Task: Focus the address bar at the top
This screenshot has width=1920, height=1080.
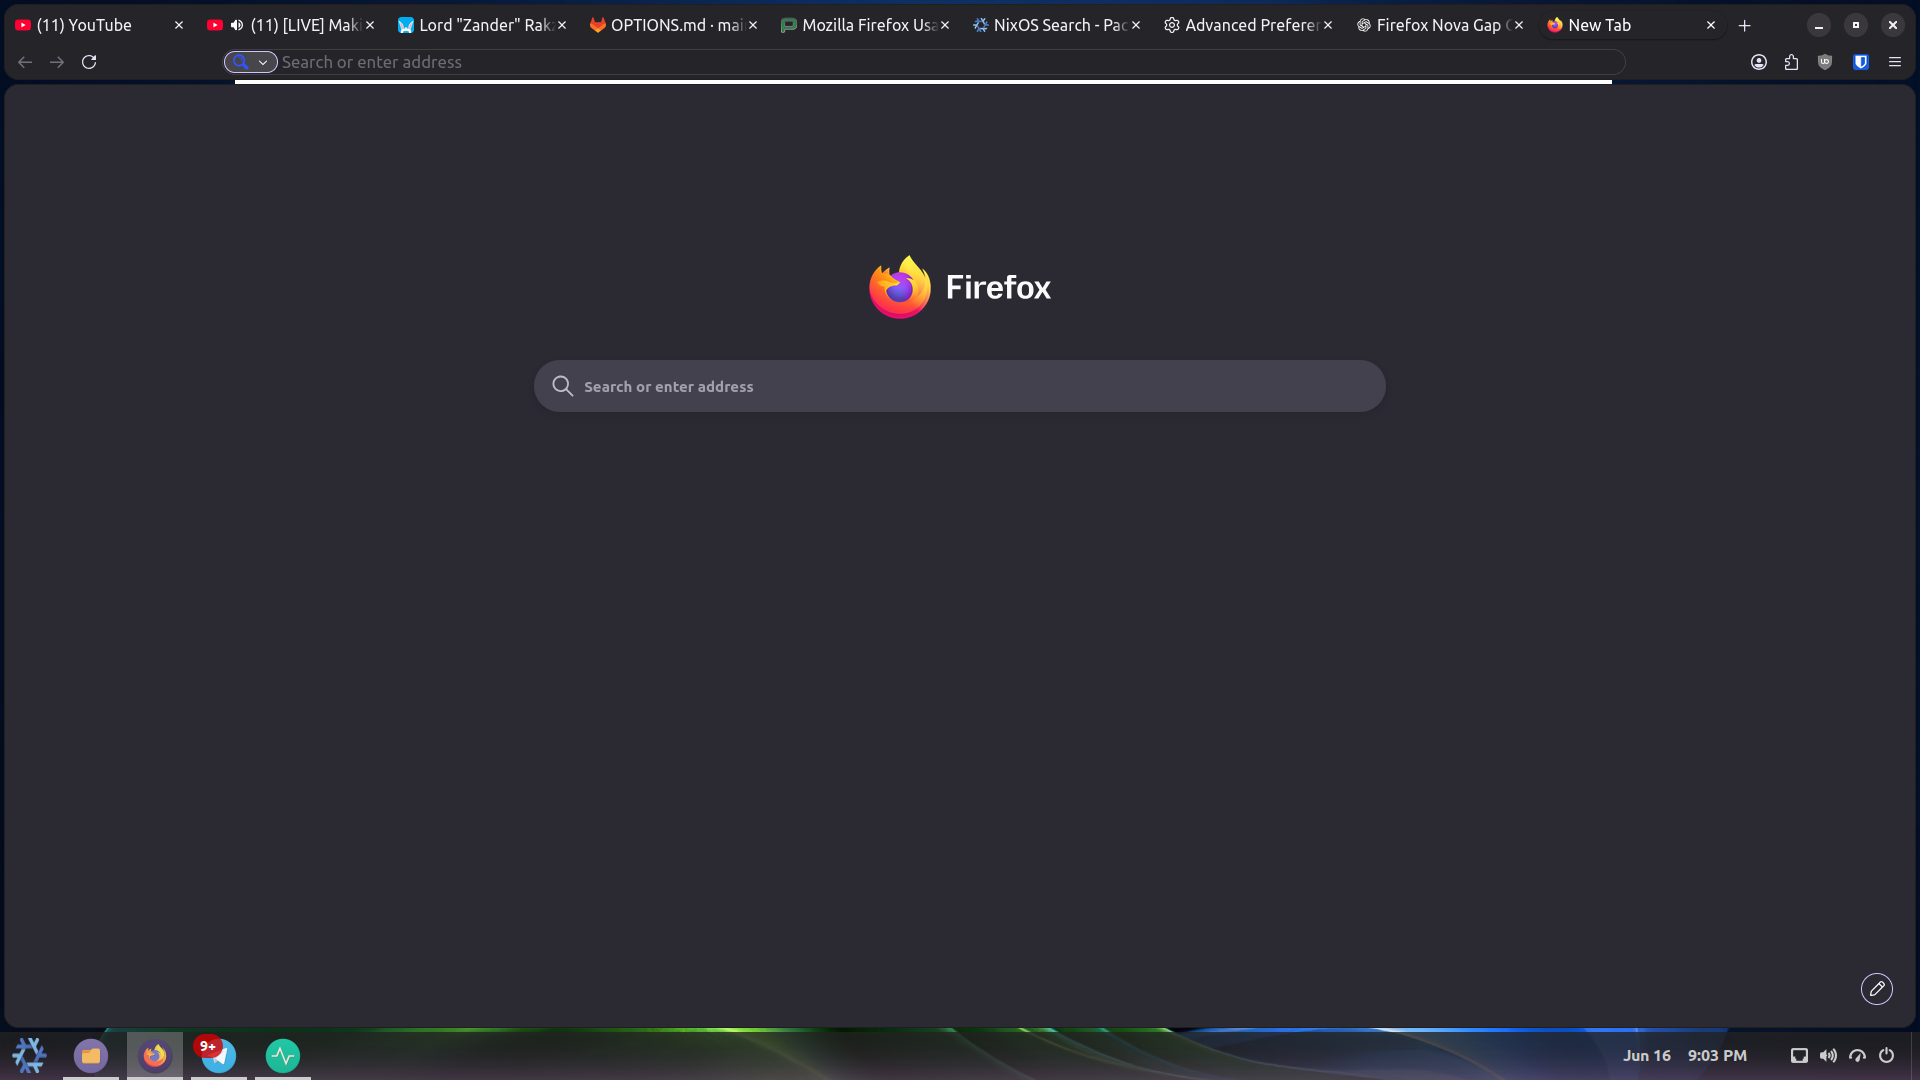Action: (x=924, y=62)
